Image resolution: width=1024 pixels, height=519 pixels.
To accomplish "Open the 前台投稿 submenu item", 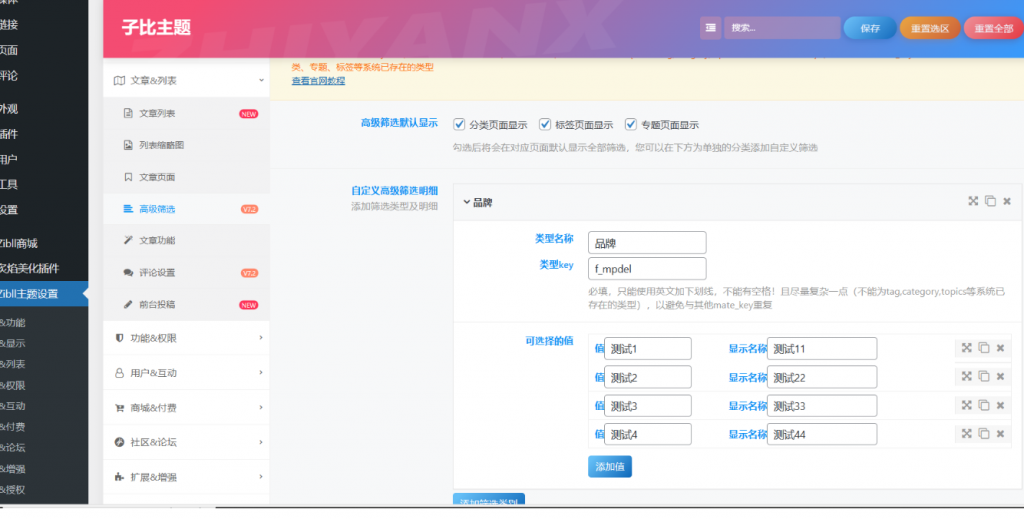I will point(186,304).
